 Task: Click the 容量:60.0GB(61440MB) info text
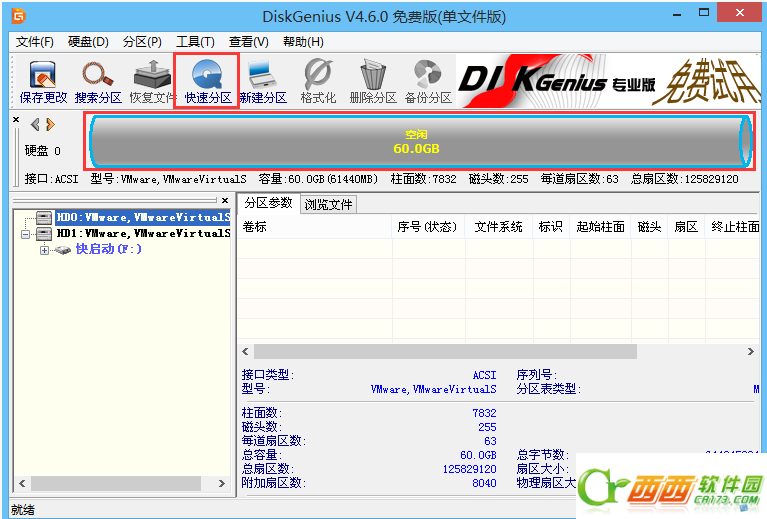(318, 179)
